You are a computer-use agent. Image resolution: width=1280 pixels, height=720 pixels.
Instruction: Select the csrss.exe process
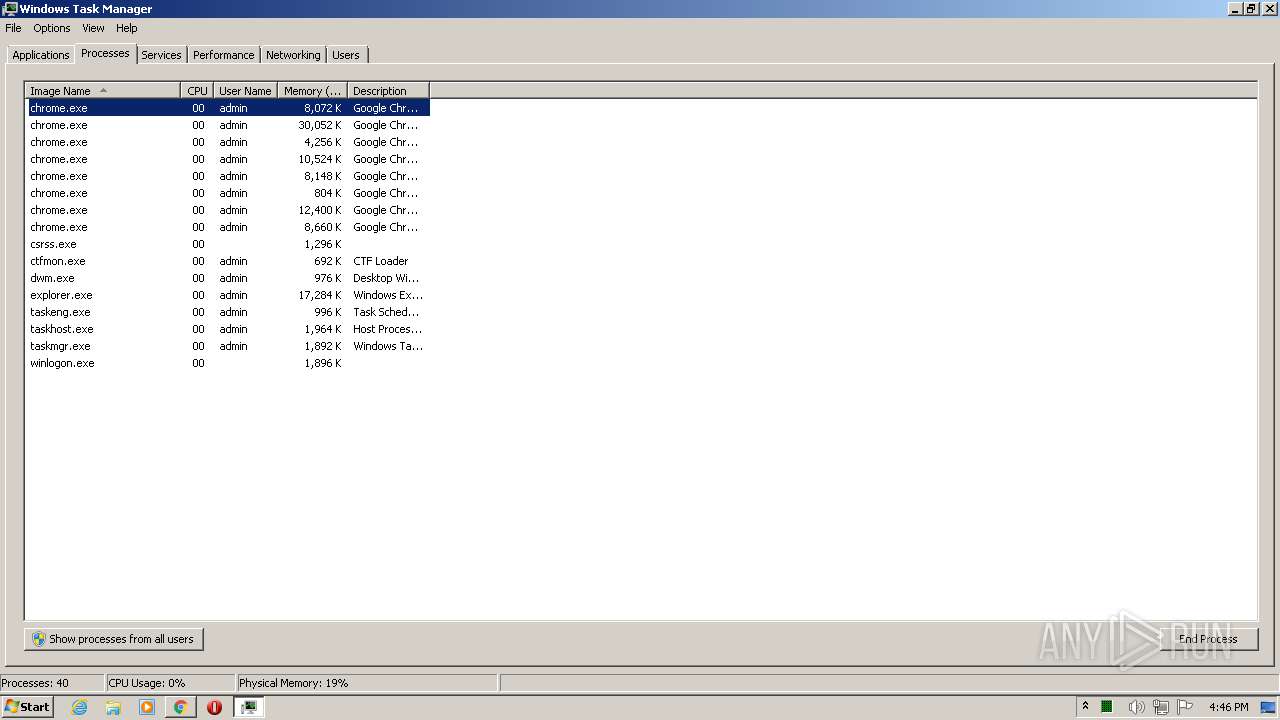[228, 244]
